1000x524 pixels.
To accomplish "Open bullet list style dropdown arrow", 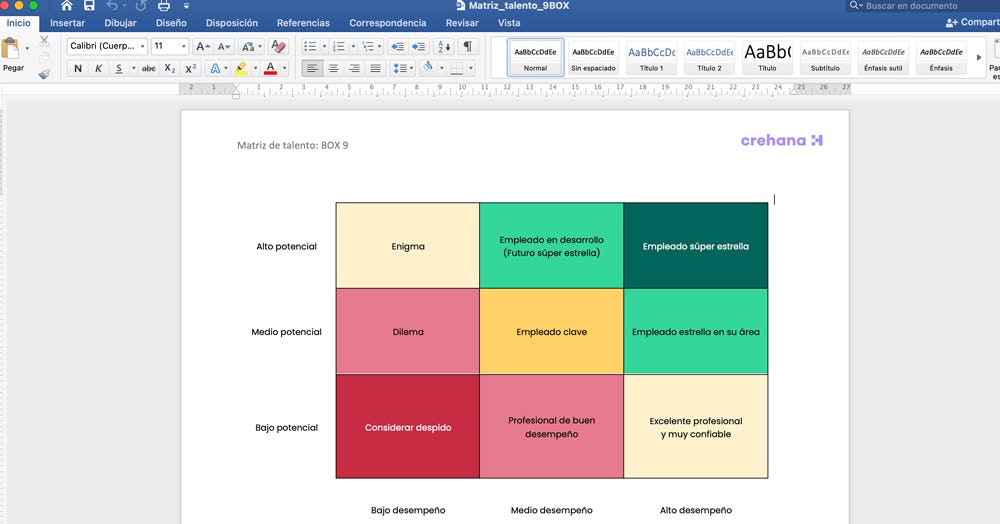I will 324,47.
